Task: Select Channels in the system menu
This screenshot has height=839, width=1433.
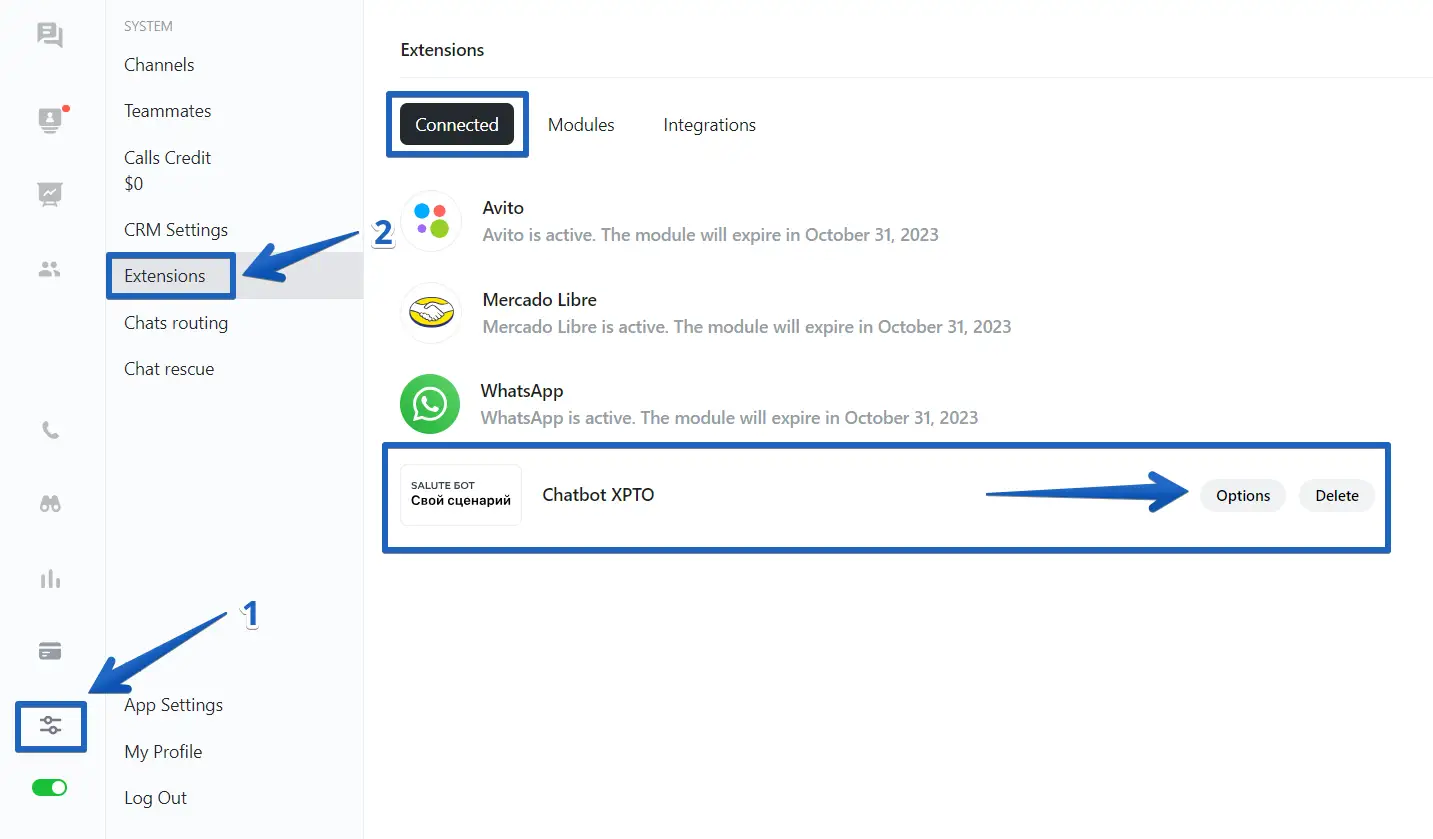Action: tap(159, 65)
